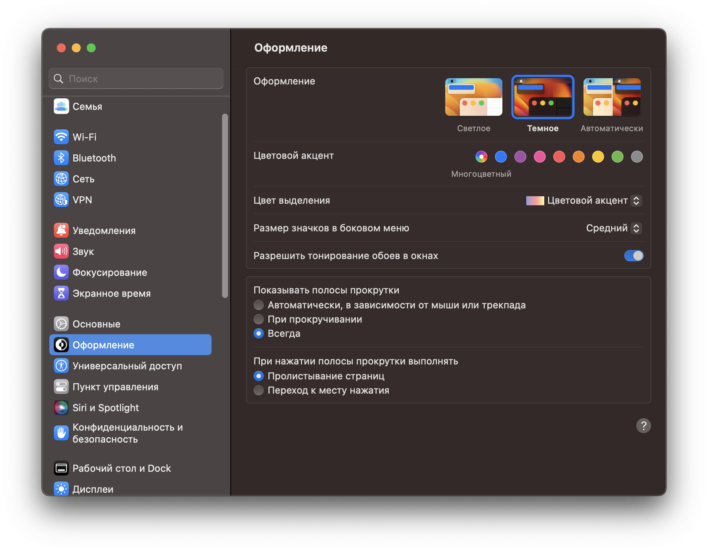The height and width of the screenshot is (551, 708).
Task: Open Siri и Spotlight label
Action: [x=106, y=407]
